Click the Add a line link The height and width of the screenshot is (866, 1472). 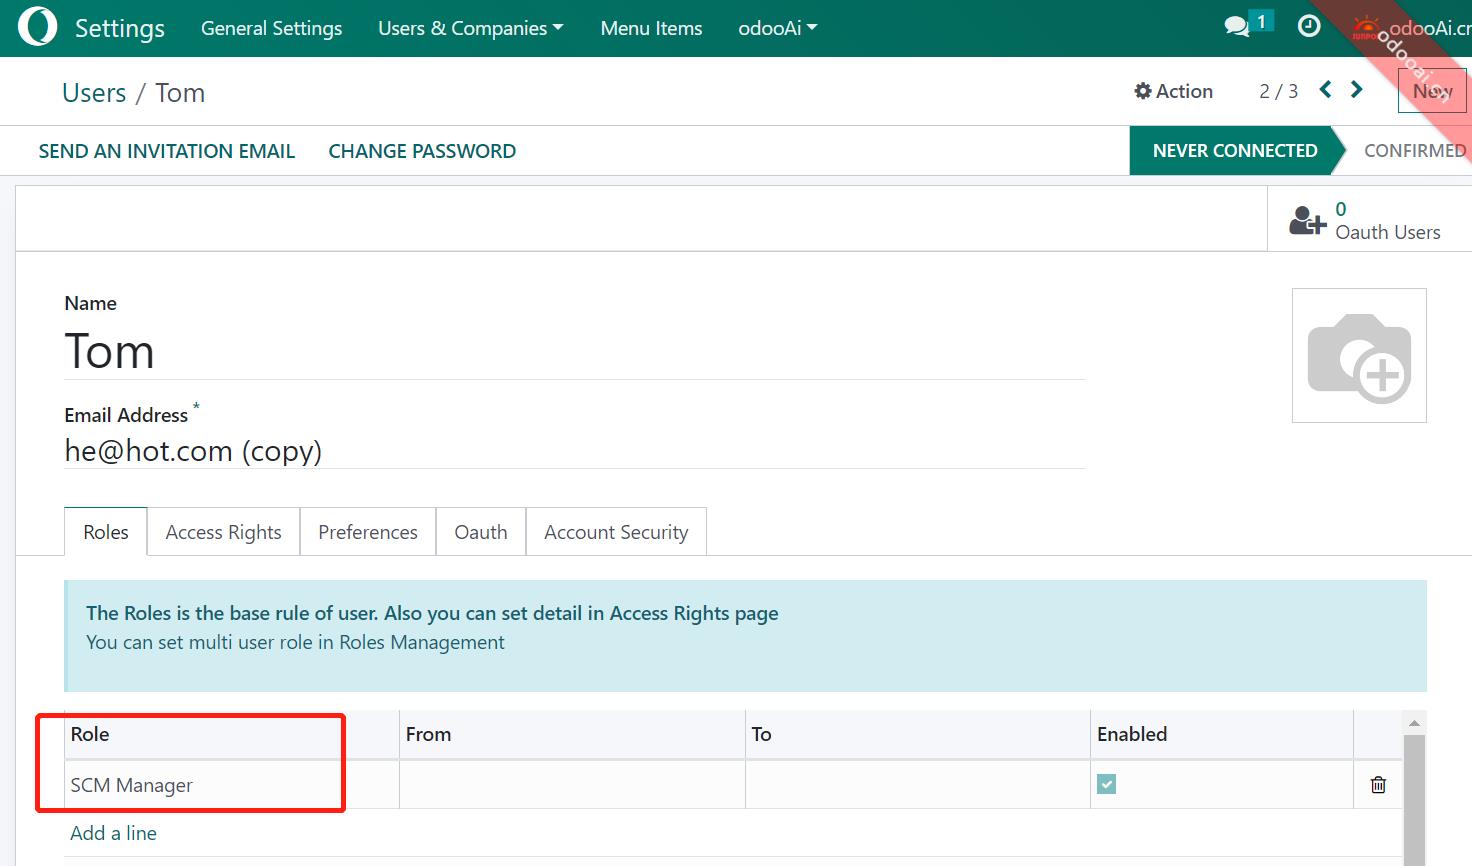coord(113,833)
